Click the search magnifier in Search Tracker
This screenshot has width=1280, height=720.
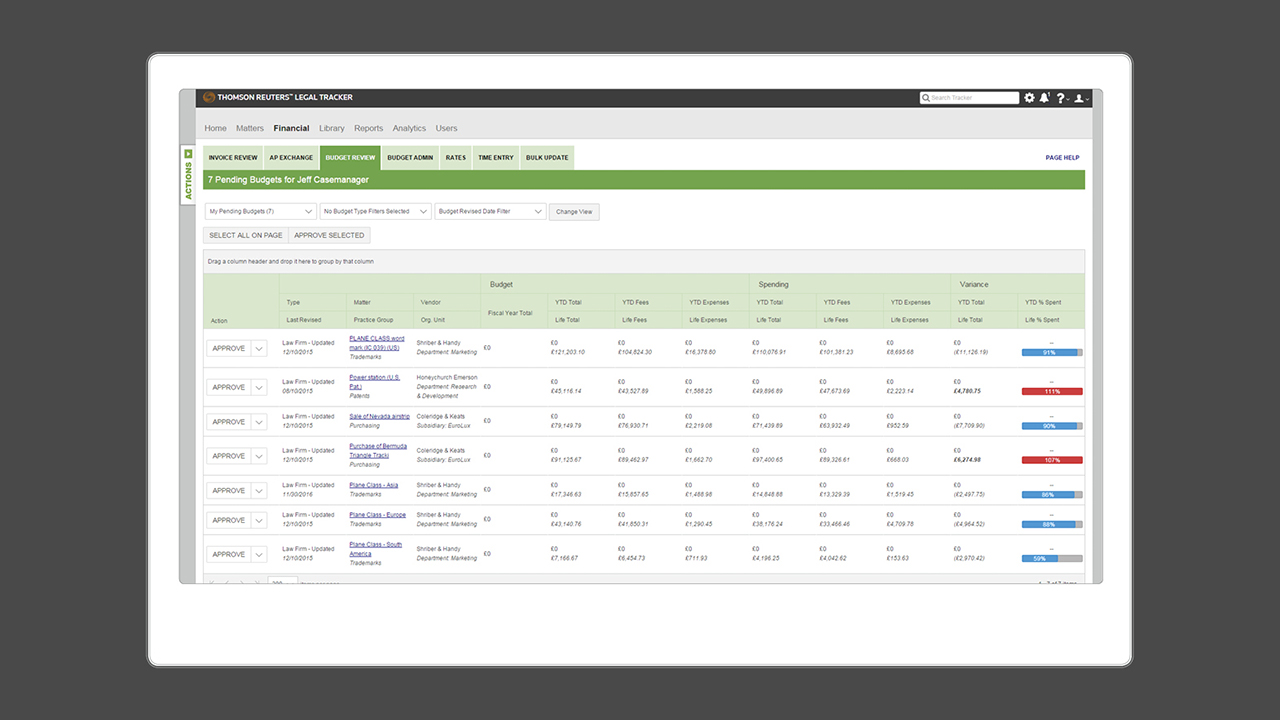[x=926, y=97]
